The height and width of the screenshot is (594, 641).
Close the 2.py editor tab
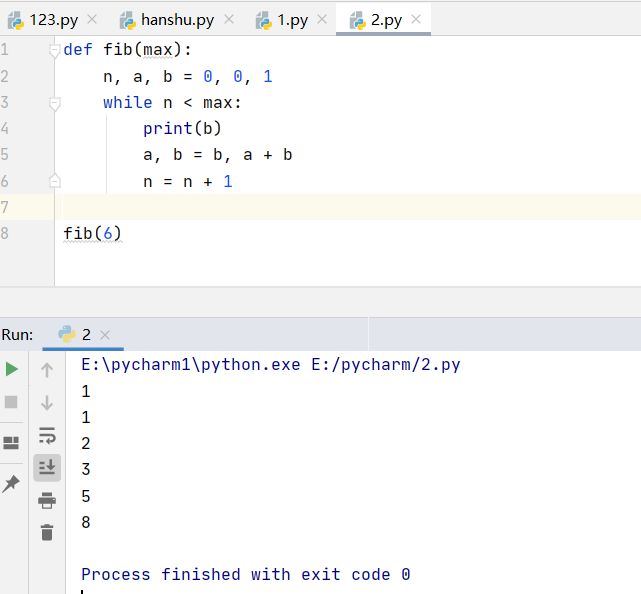[x=416, y=19]
